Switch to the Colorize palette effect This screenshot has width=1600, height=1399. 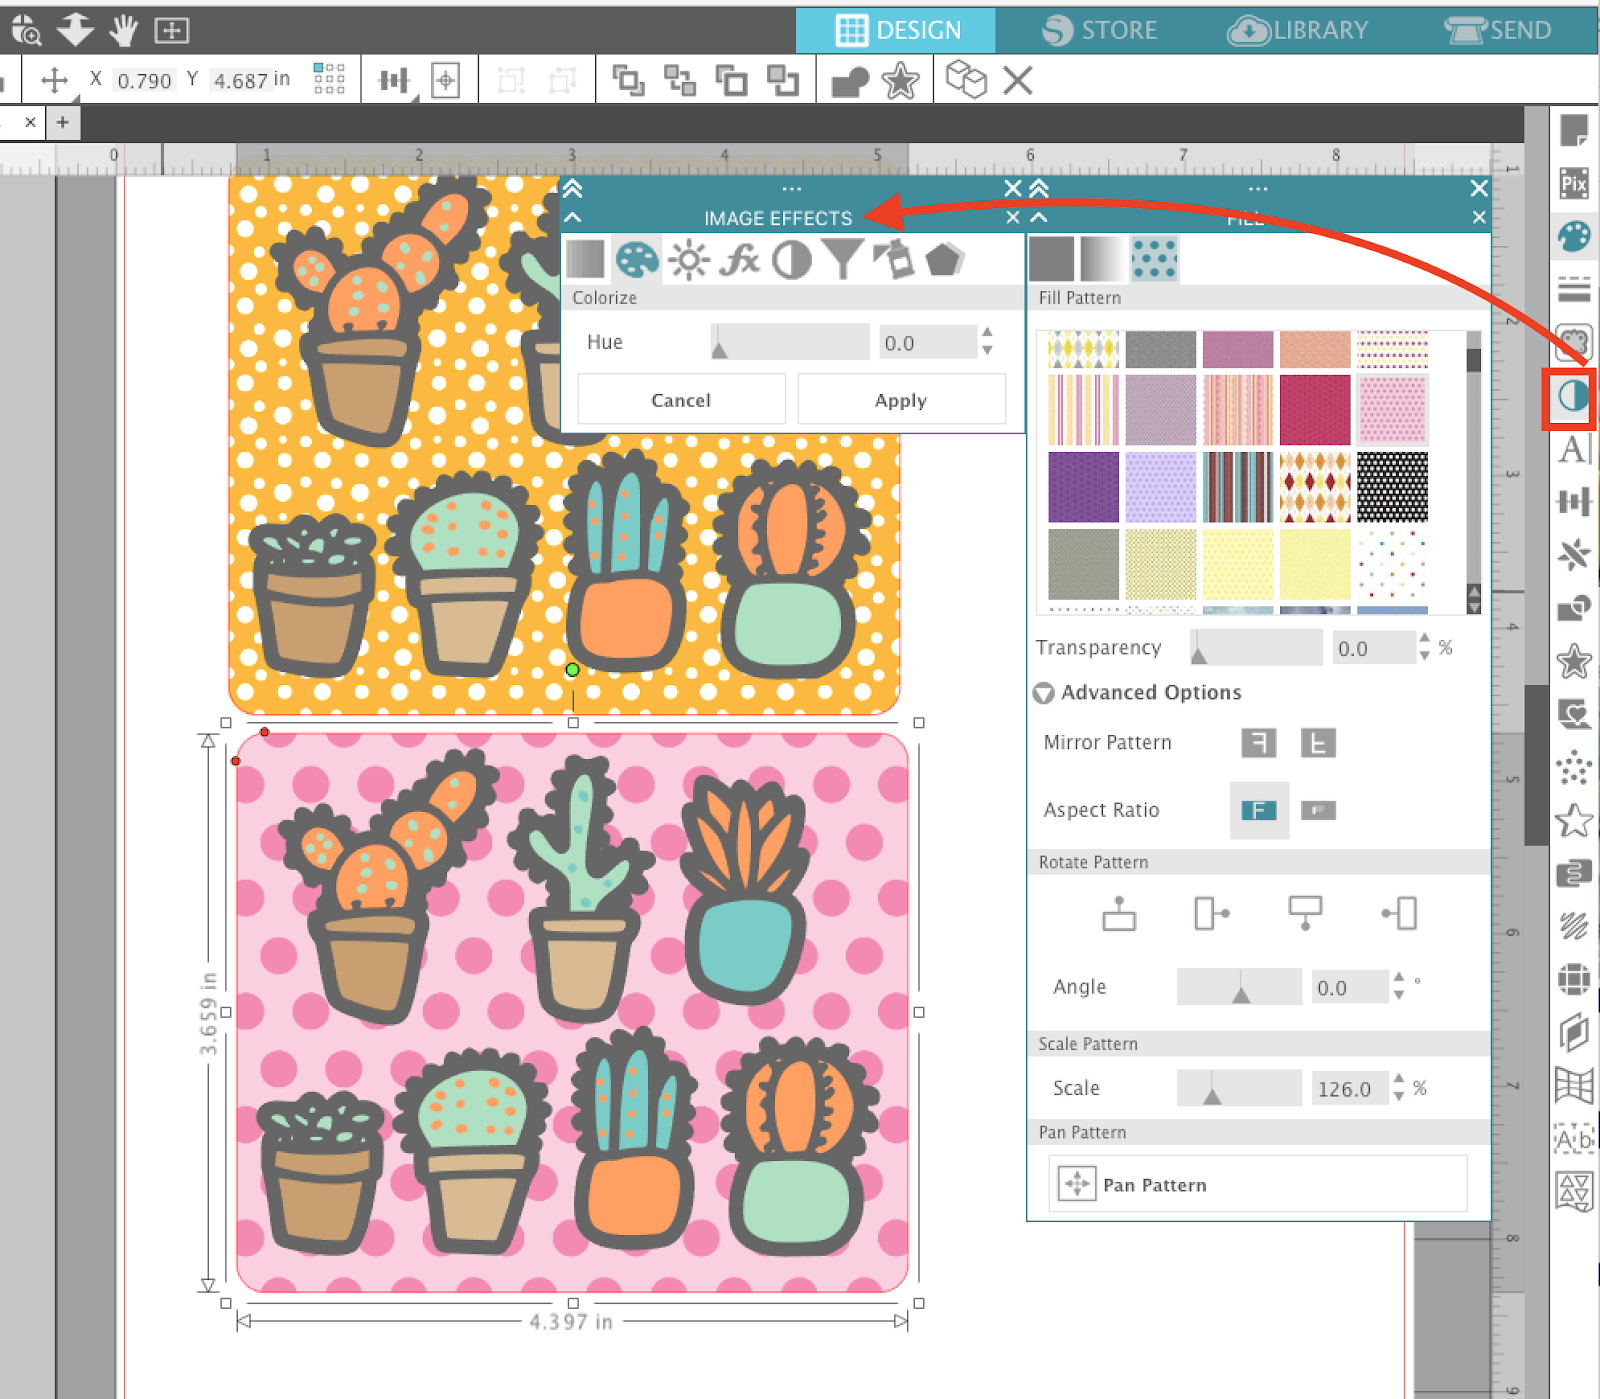pos(637,259)
